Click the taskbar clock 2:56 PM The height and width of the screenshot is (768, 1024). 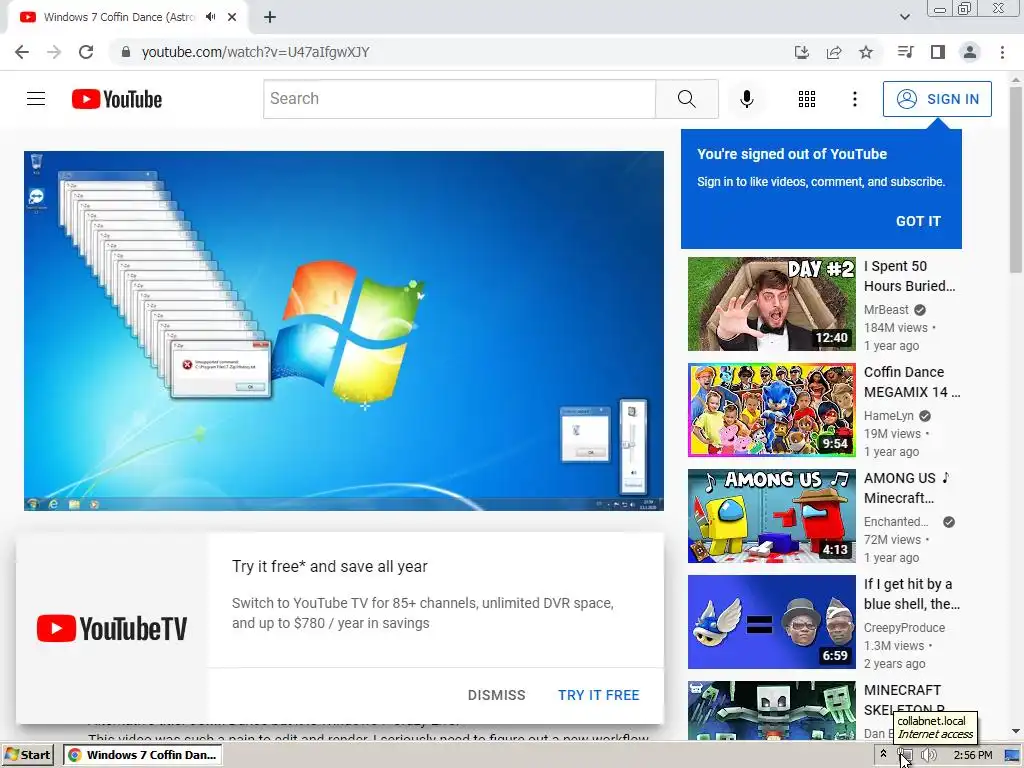[972, 755]
